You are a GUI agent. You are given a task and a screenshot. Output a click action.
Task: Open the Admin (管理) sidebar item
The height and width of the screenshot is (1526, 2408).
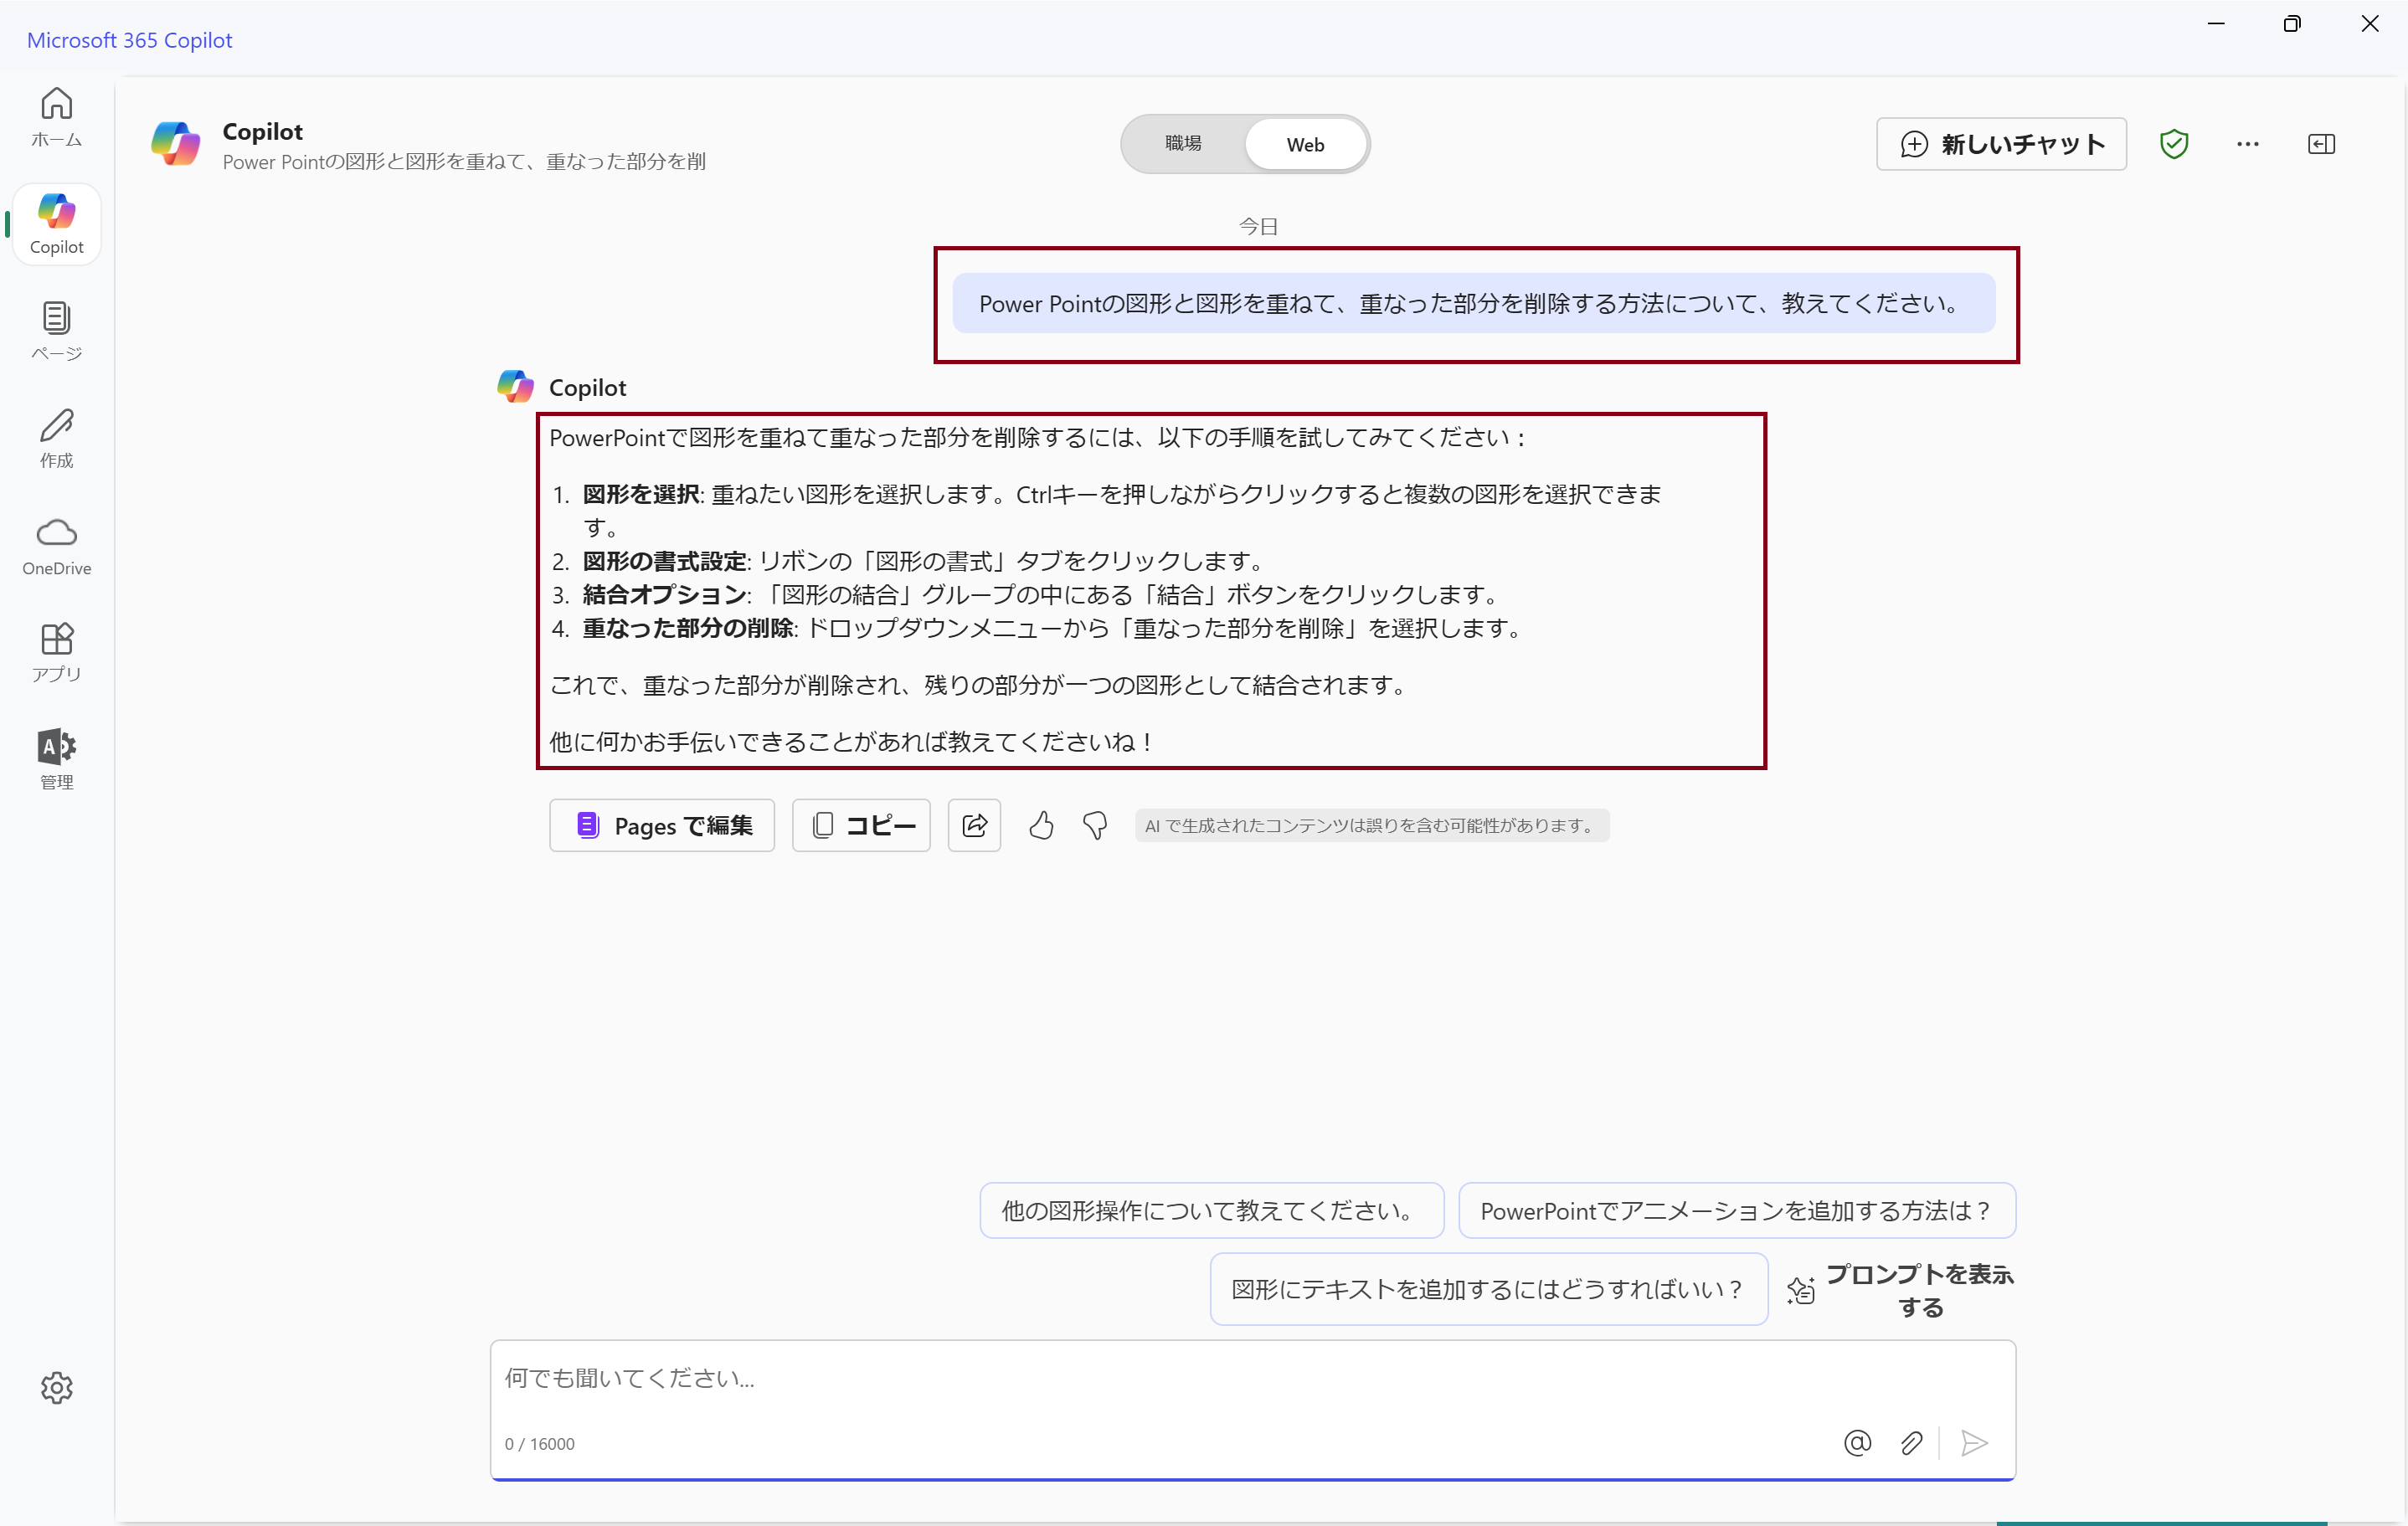click(57, 760)
